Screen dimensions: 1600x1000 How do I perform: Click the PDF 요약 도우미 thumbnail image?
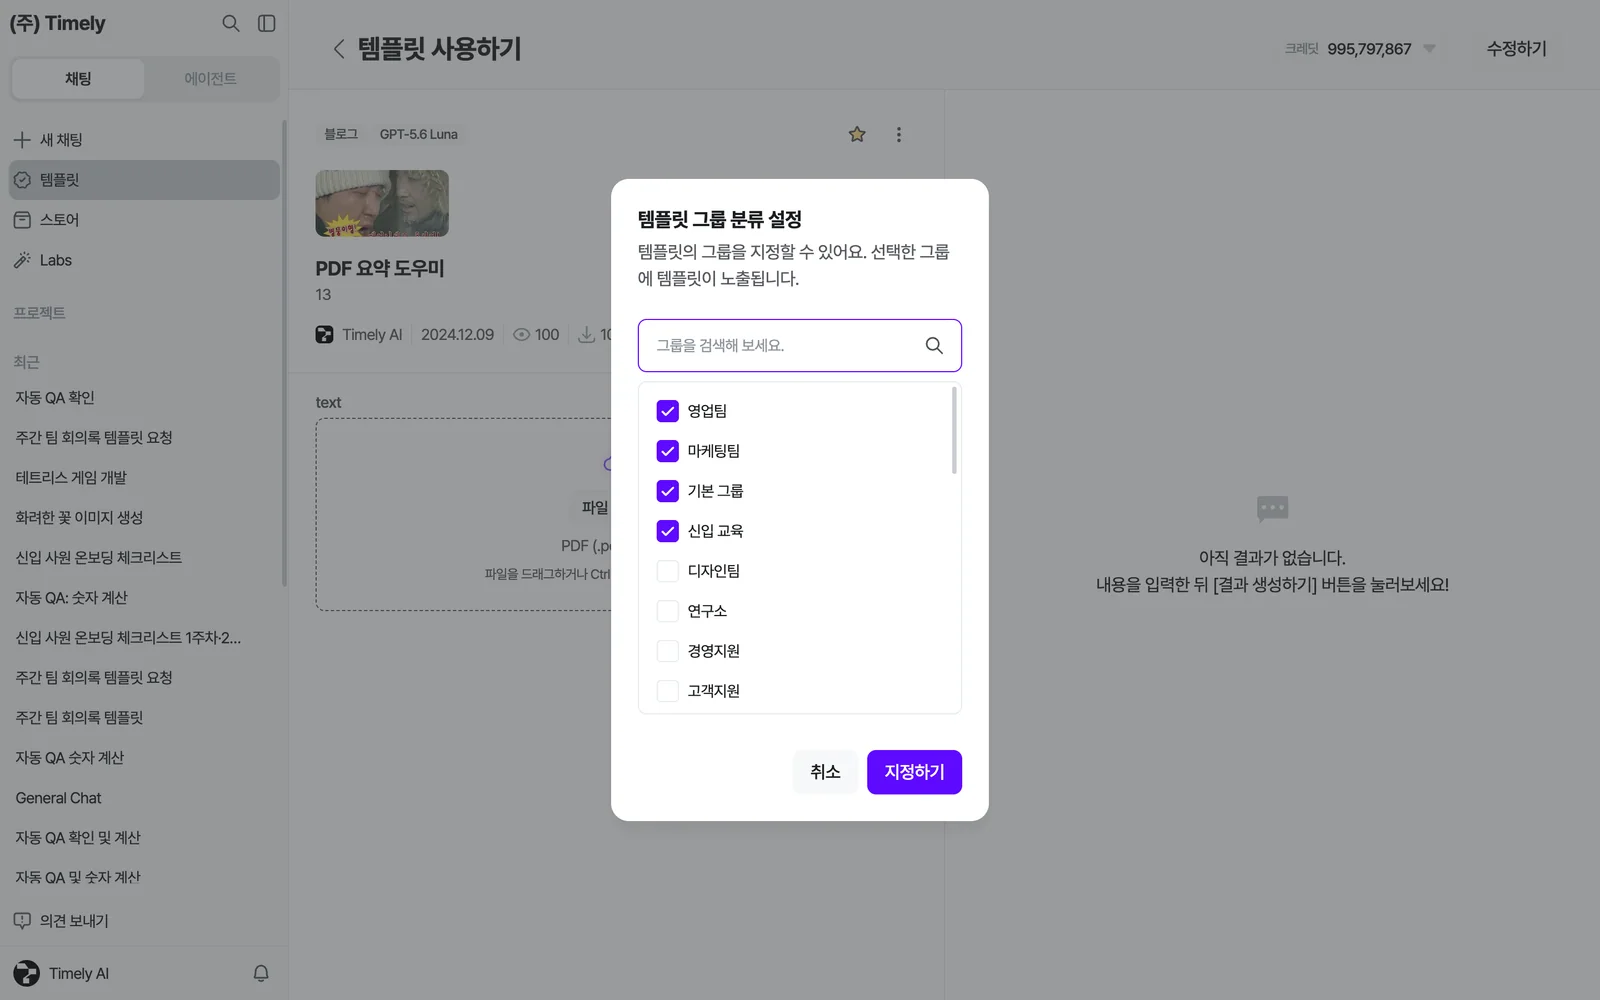point(382,203)
